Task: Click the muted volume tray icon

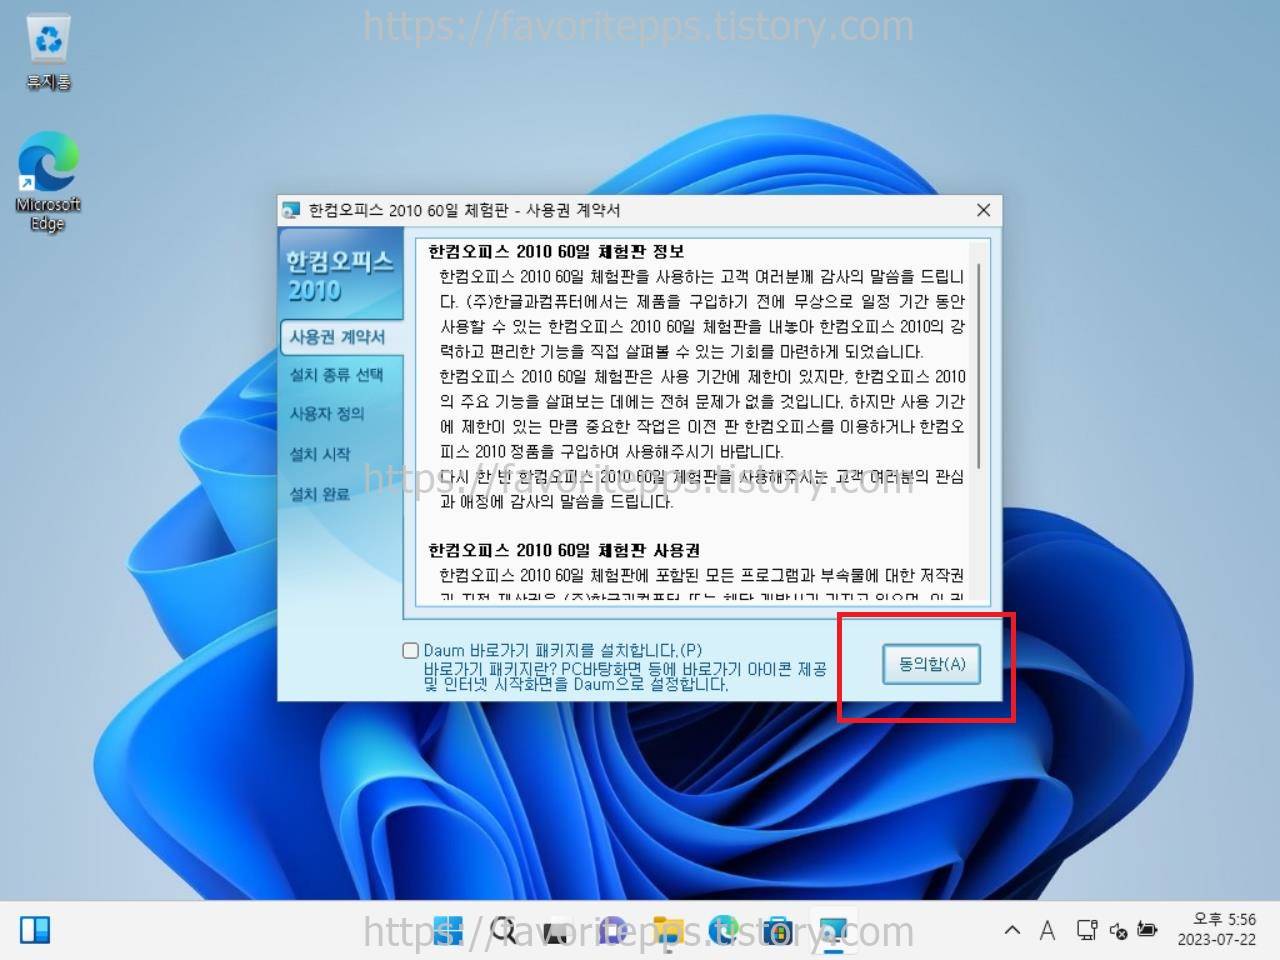Action: click(1118, 931)
